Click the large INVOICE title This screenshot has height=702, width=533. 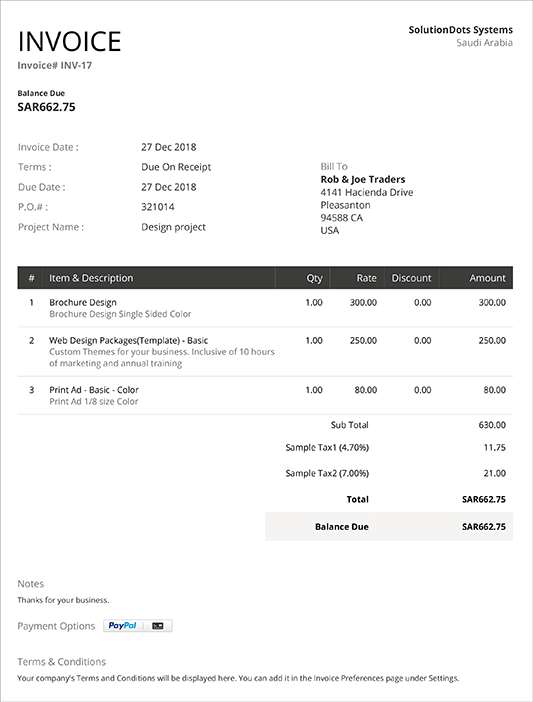69,41
